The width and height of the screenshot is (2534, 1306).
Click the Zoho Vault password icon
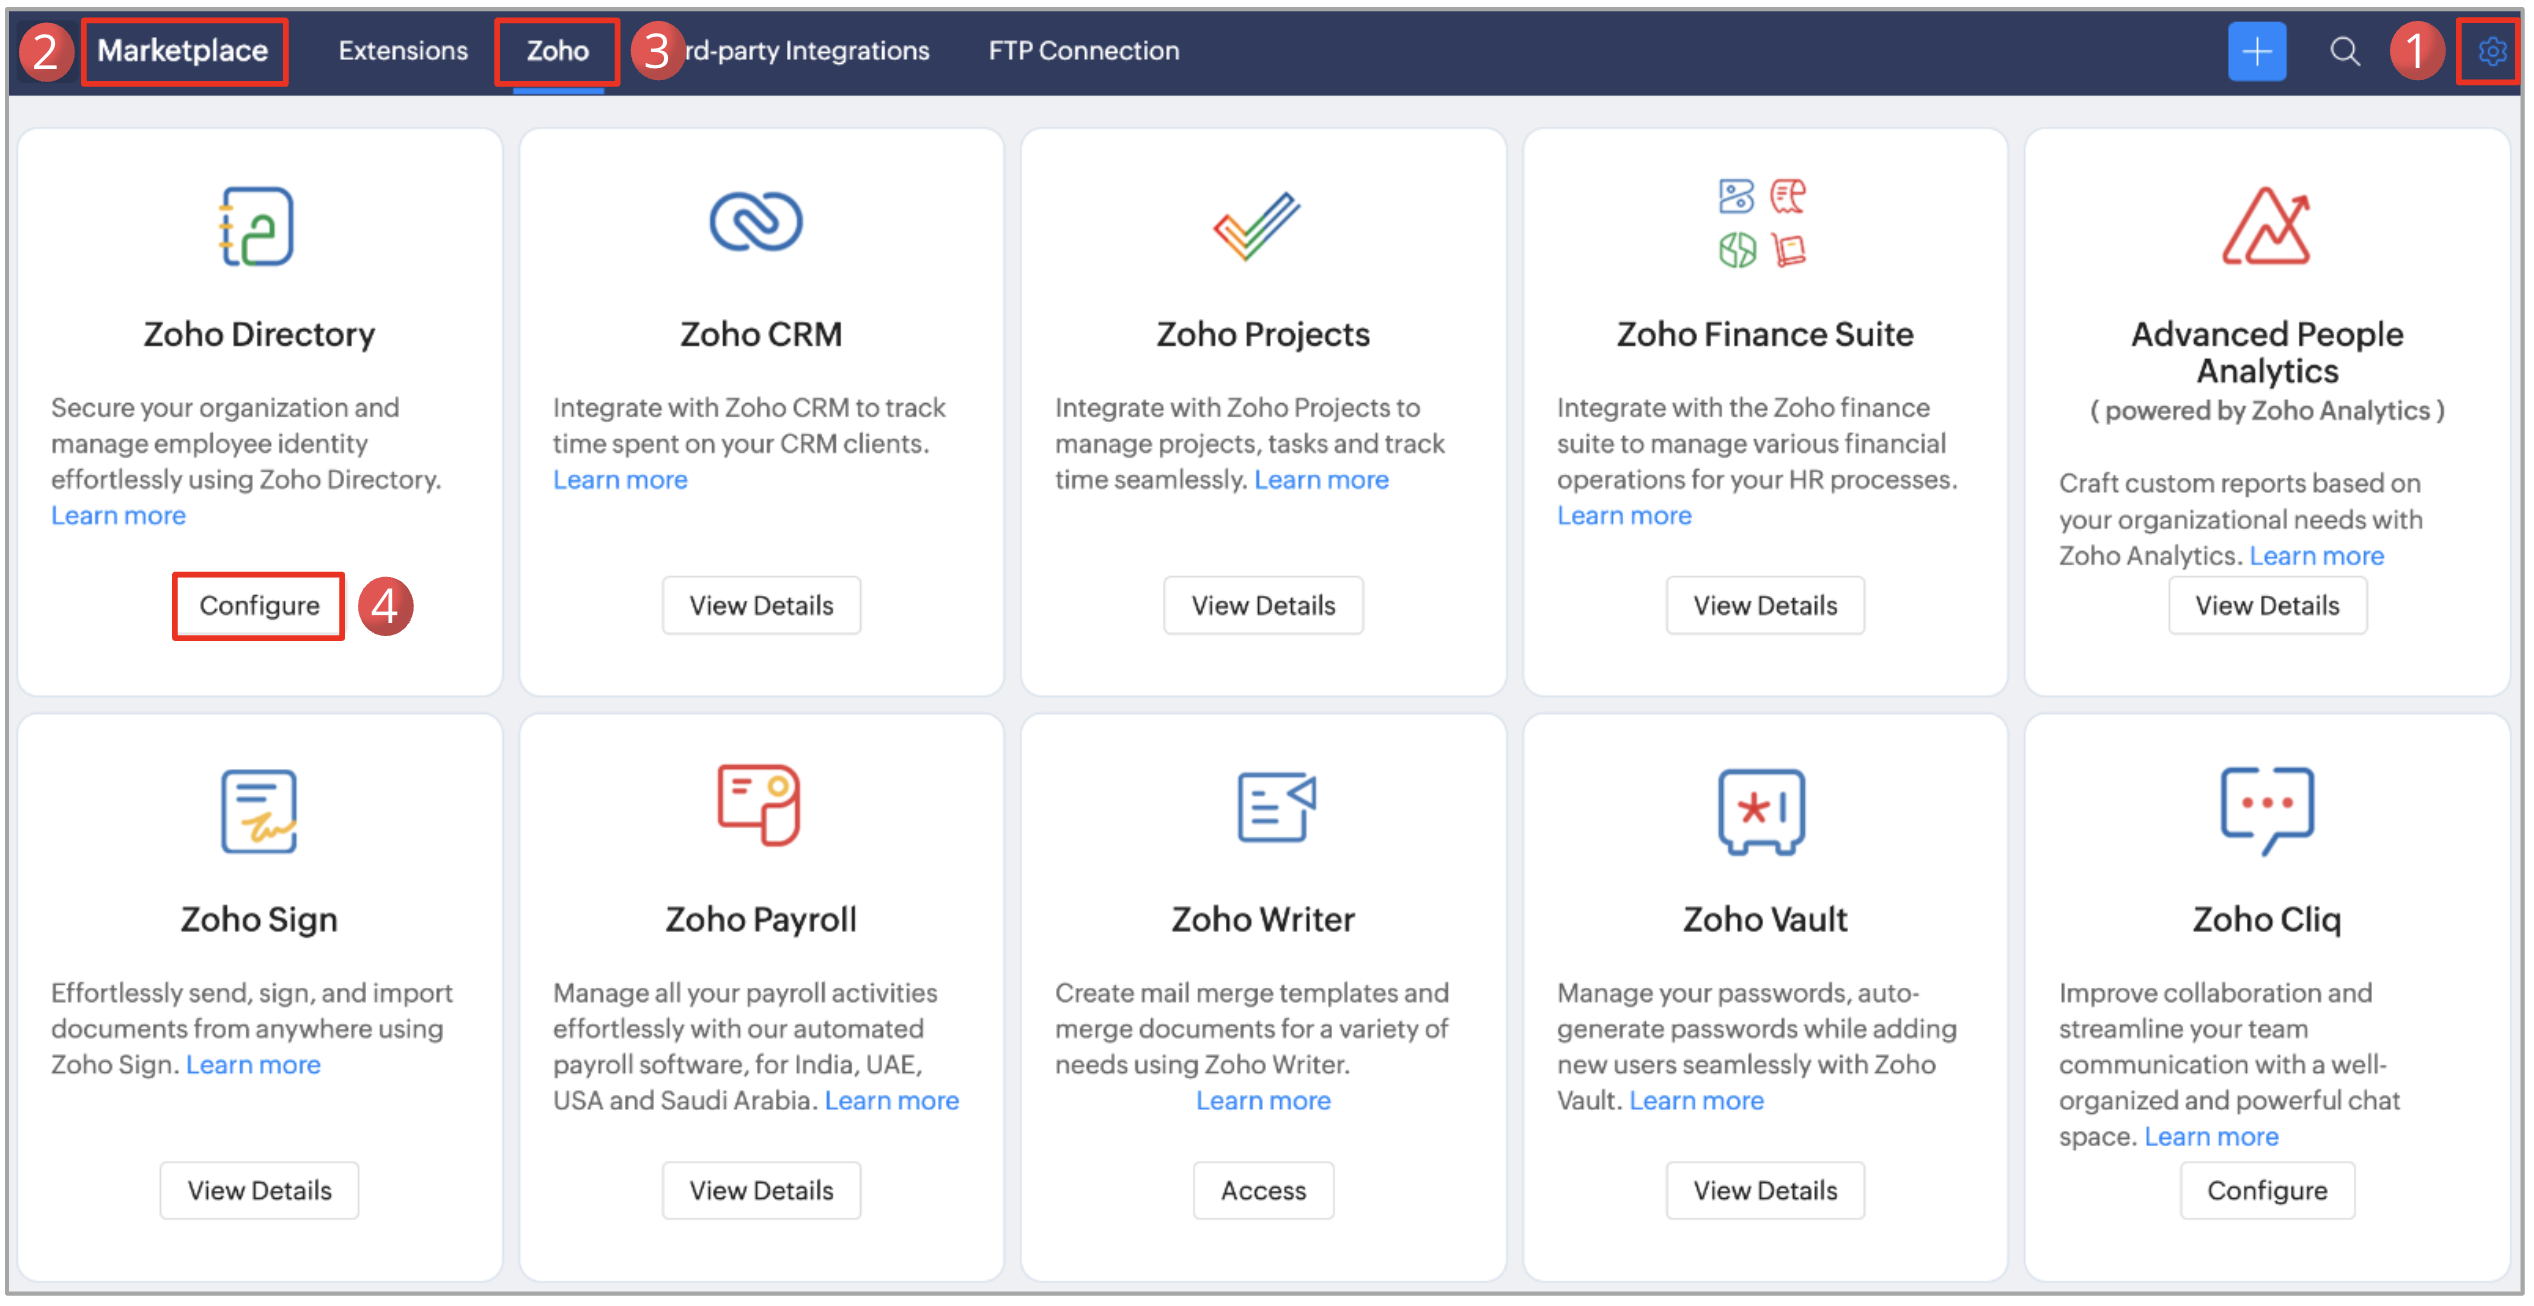pos(1761,811)
